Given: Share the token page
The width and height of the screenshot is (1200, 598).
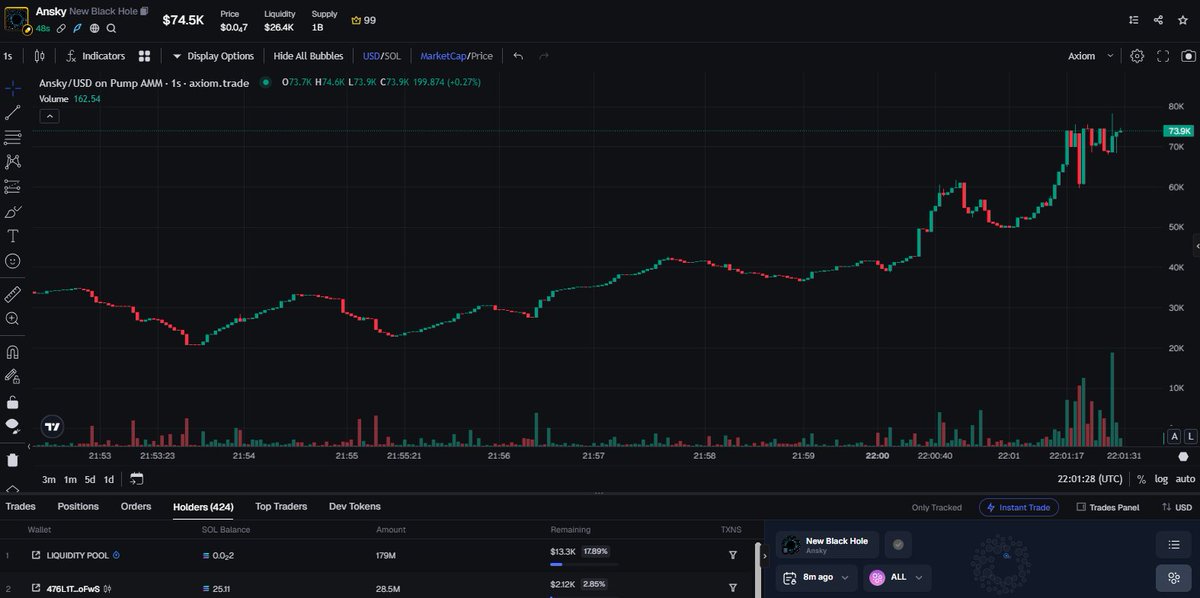Looking at the screenshot, I should coord(1158,19).
